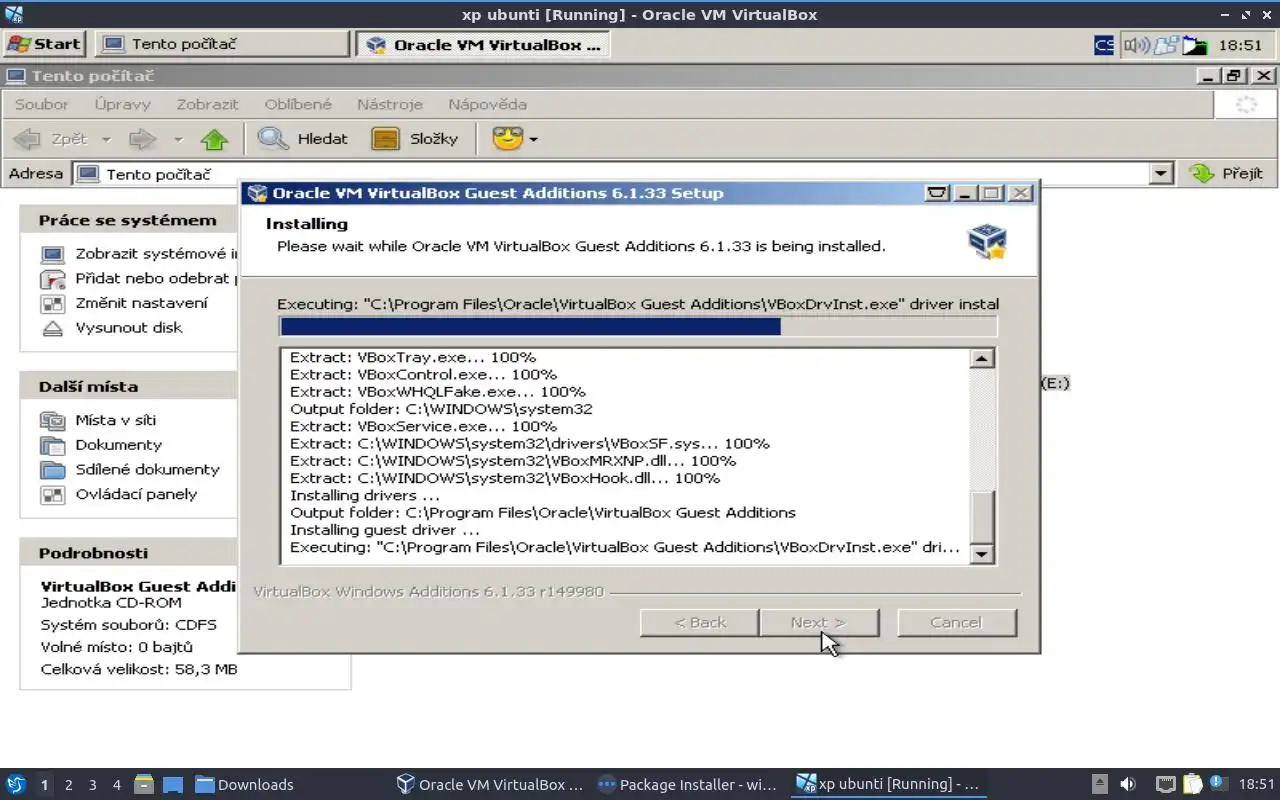Open the host file manager launcher icon
This screenshot has width=1280, height=800.
pos(144,784)
